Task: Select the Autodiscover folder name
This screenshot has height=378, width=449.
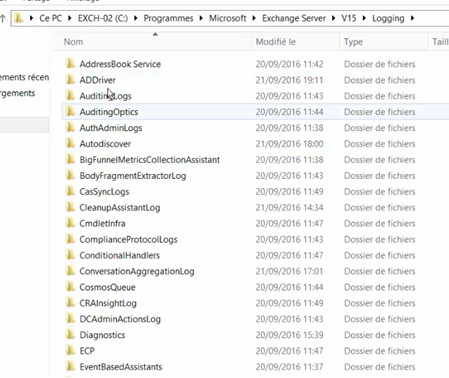Action: tap(105, 144)
